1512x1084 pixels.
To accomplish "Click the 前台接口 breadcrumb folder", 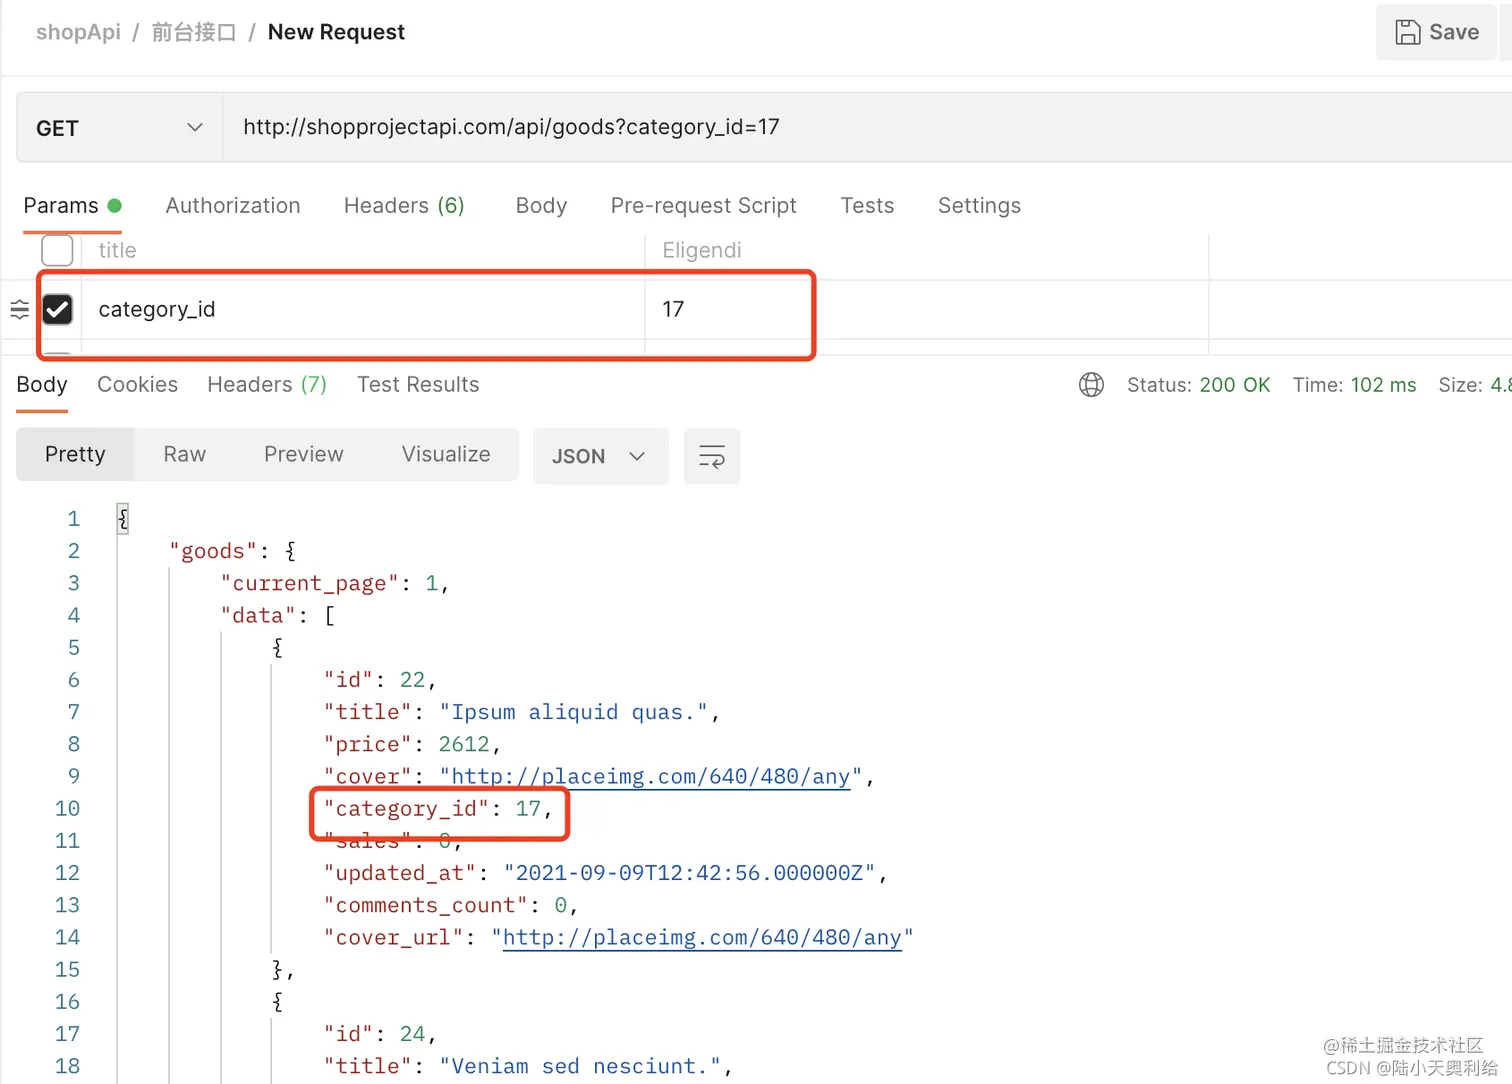I will [x=194, y=32].
